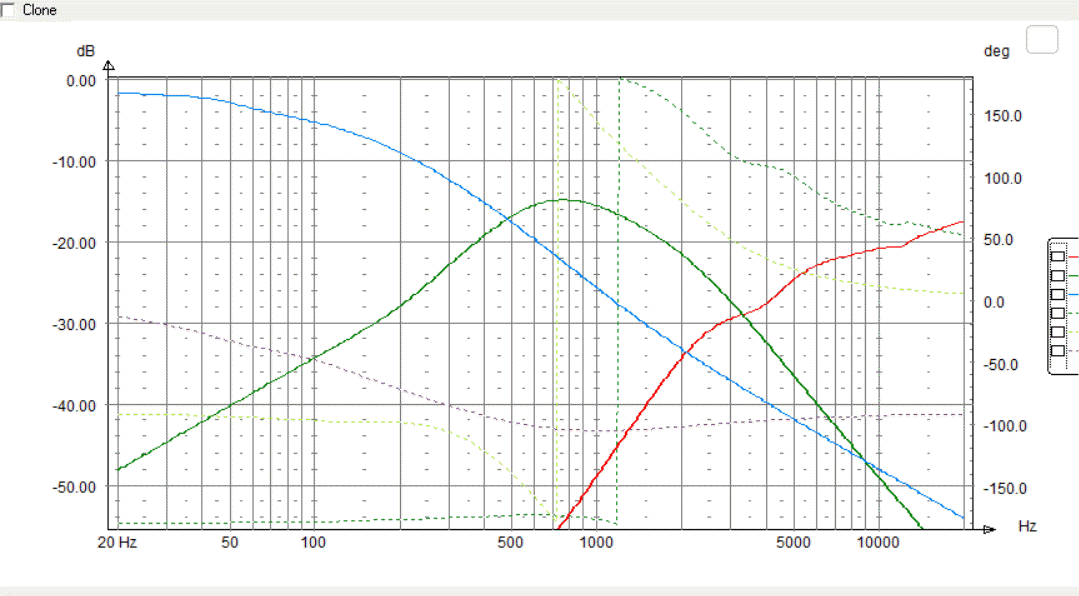Screen dimensions: 1079x596
Task: Toggle the purple dashed curve legend checkbox
Action: [x=1058, y=350]
